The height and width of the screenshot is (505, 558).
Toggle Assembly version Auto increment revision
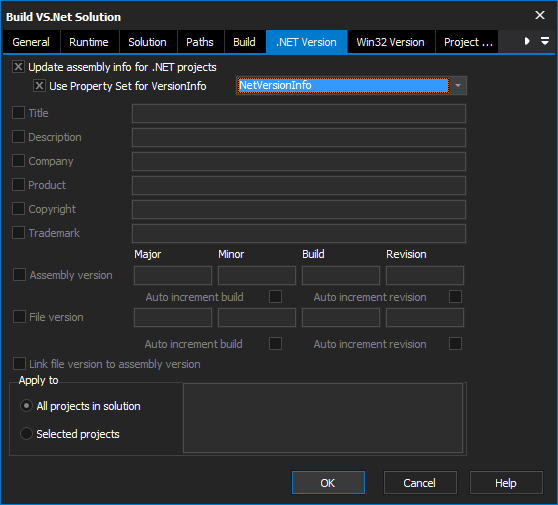tap(456, 296)
